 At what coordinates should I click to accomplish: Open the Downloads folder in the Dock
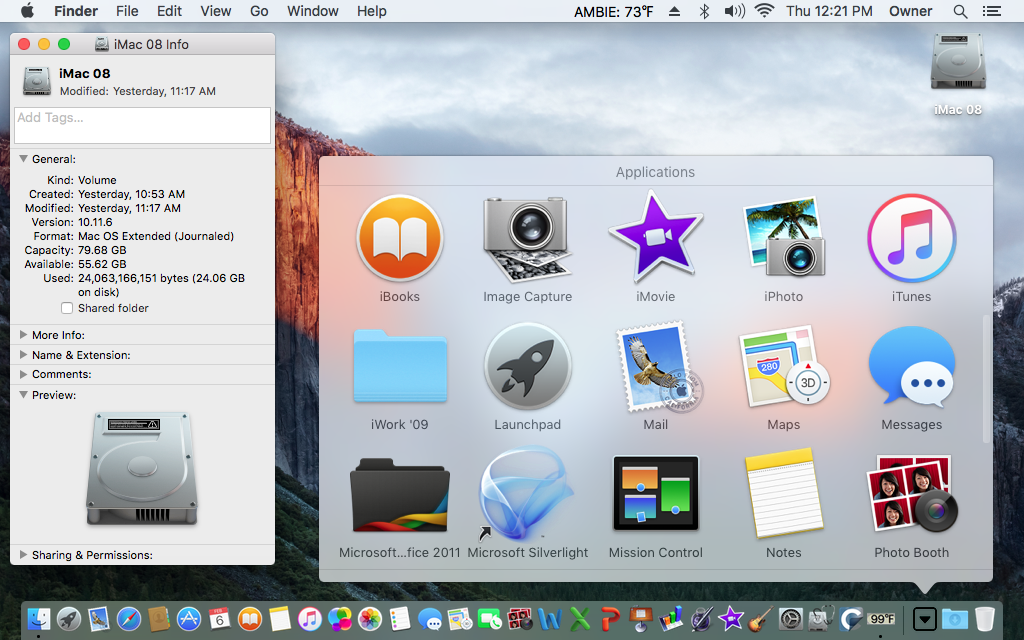coord(954,618)
